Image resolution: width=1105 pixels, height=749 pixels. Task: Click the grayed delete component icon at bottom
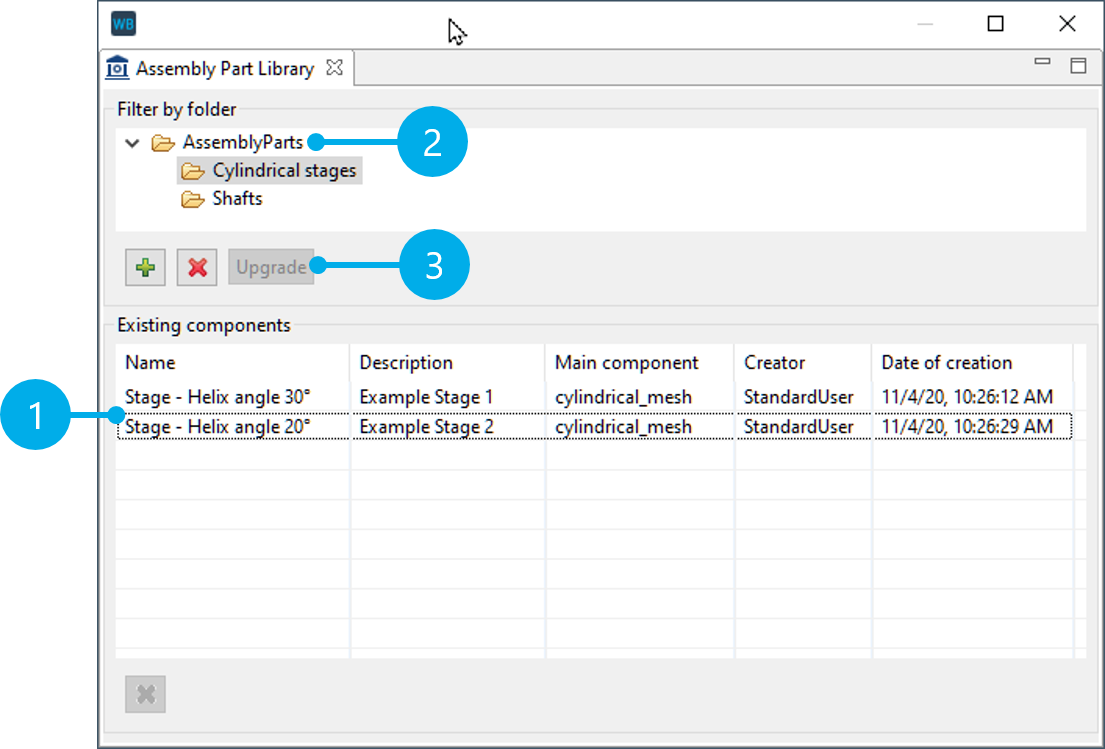click(x=146, y=694)
